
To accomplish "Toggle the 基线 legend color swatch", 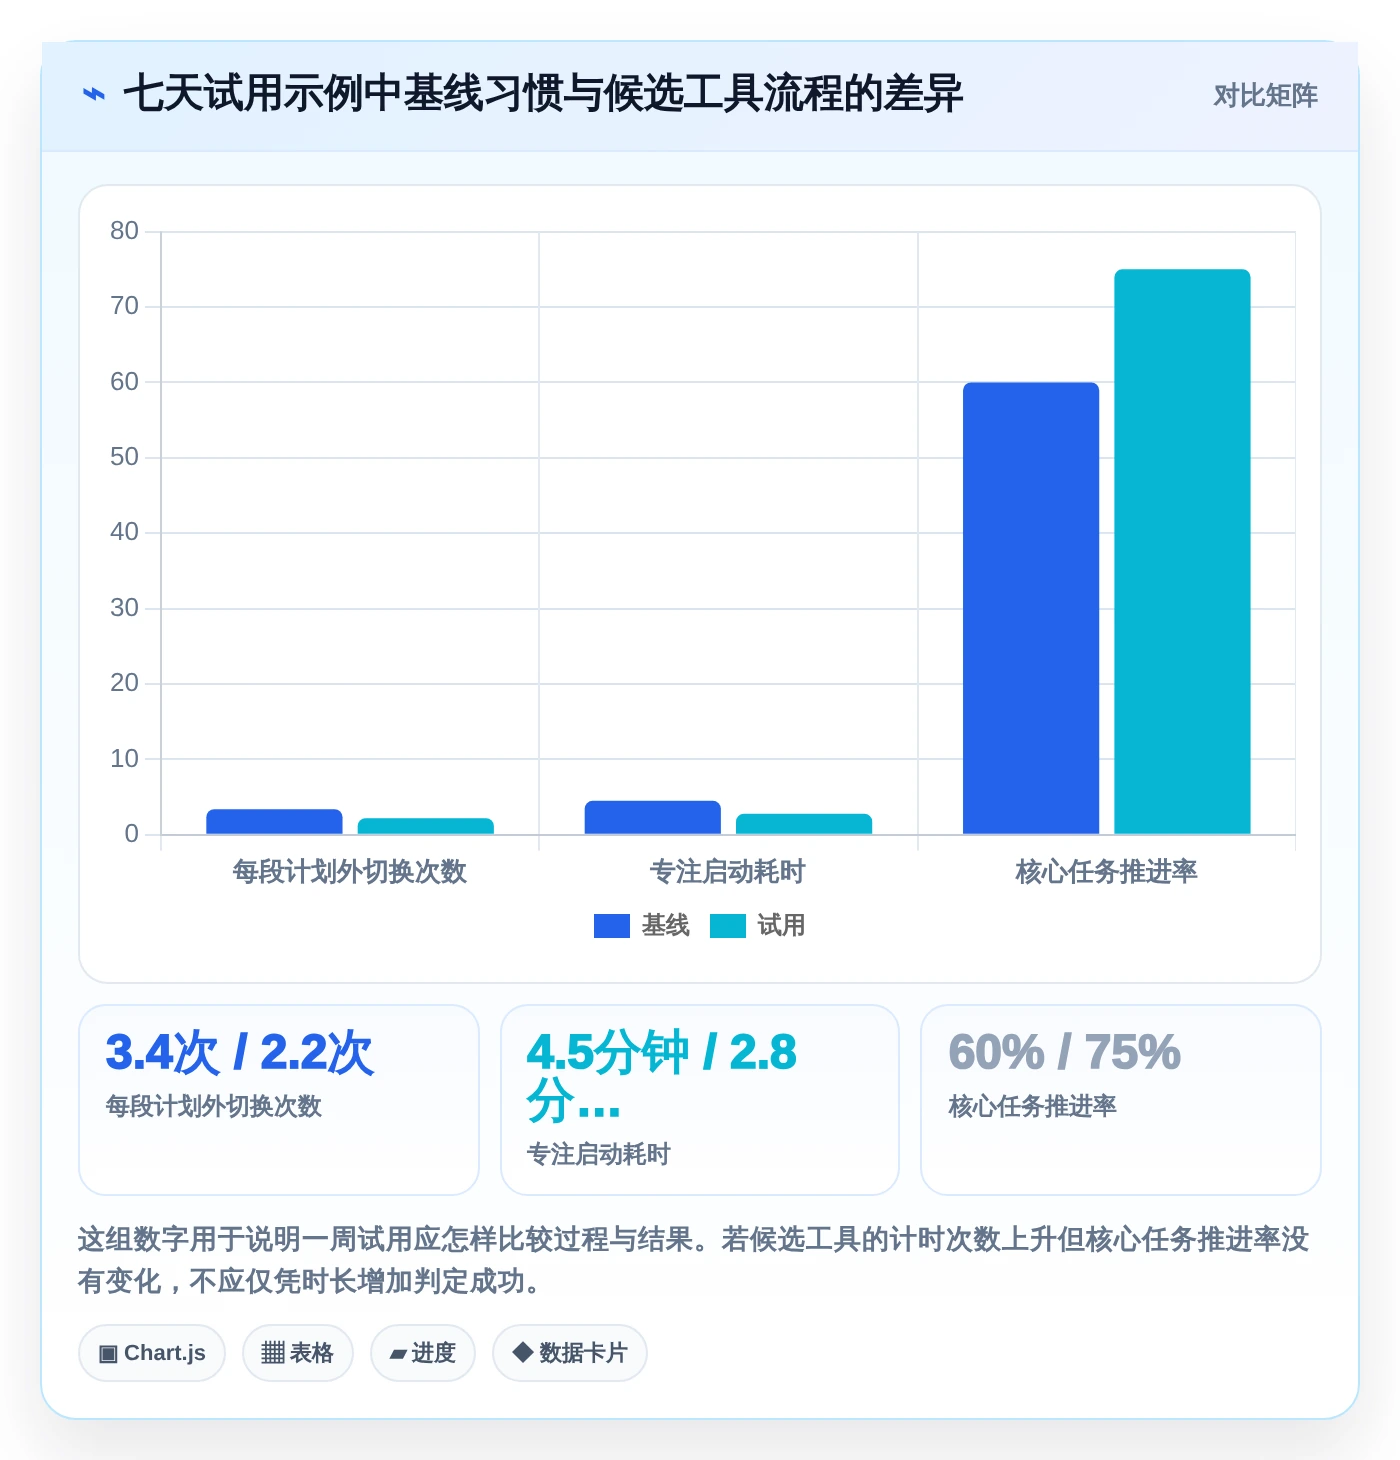I will (611, 926).
